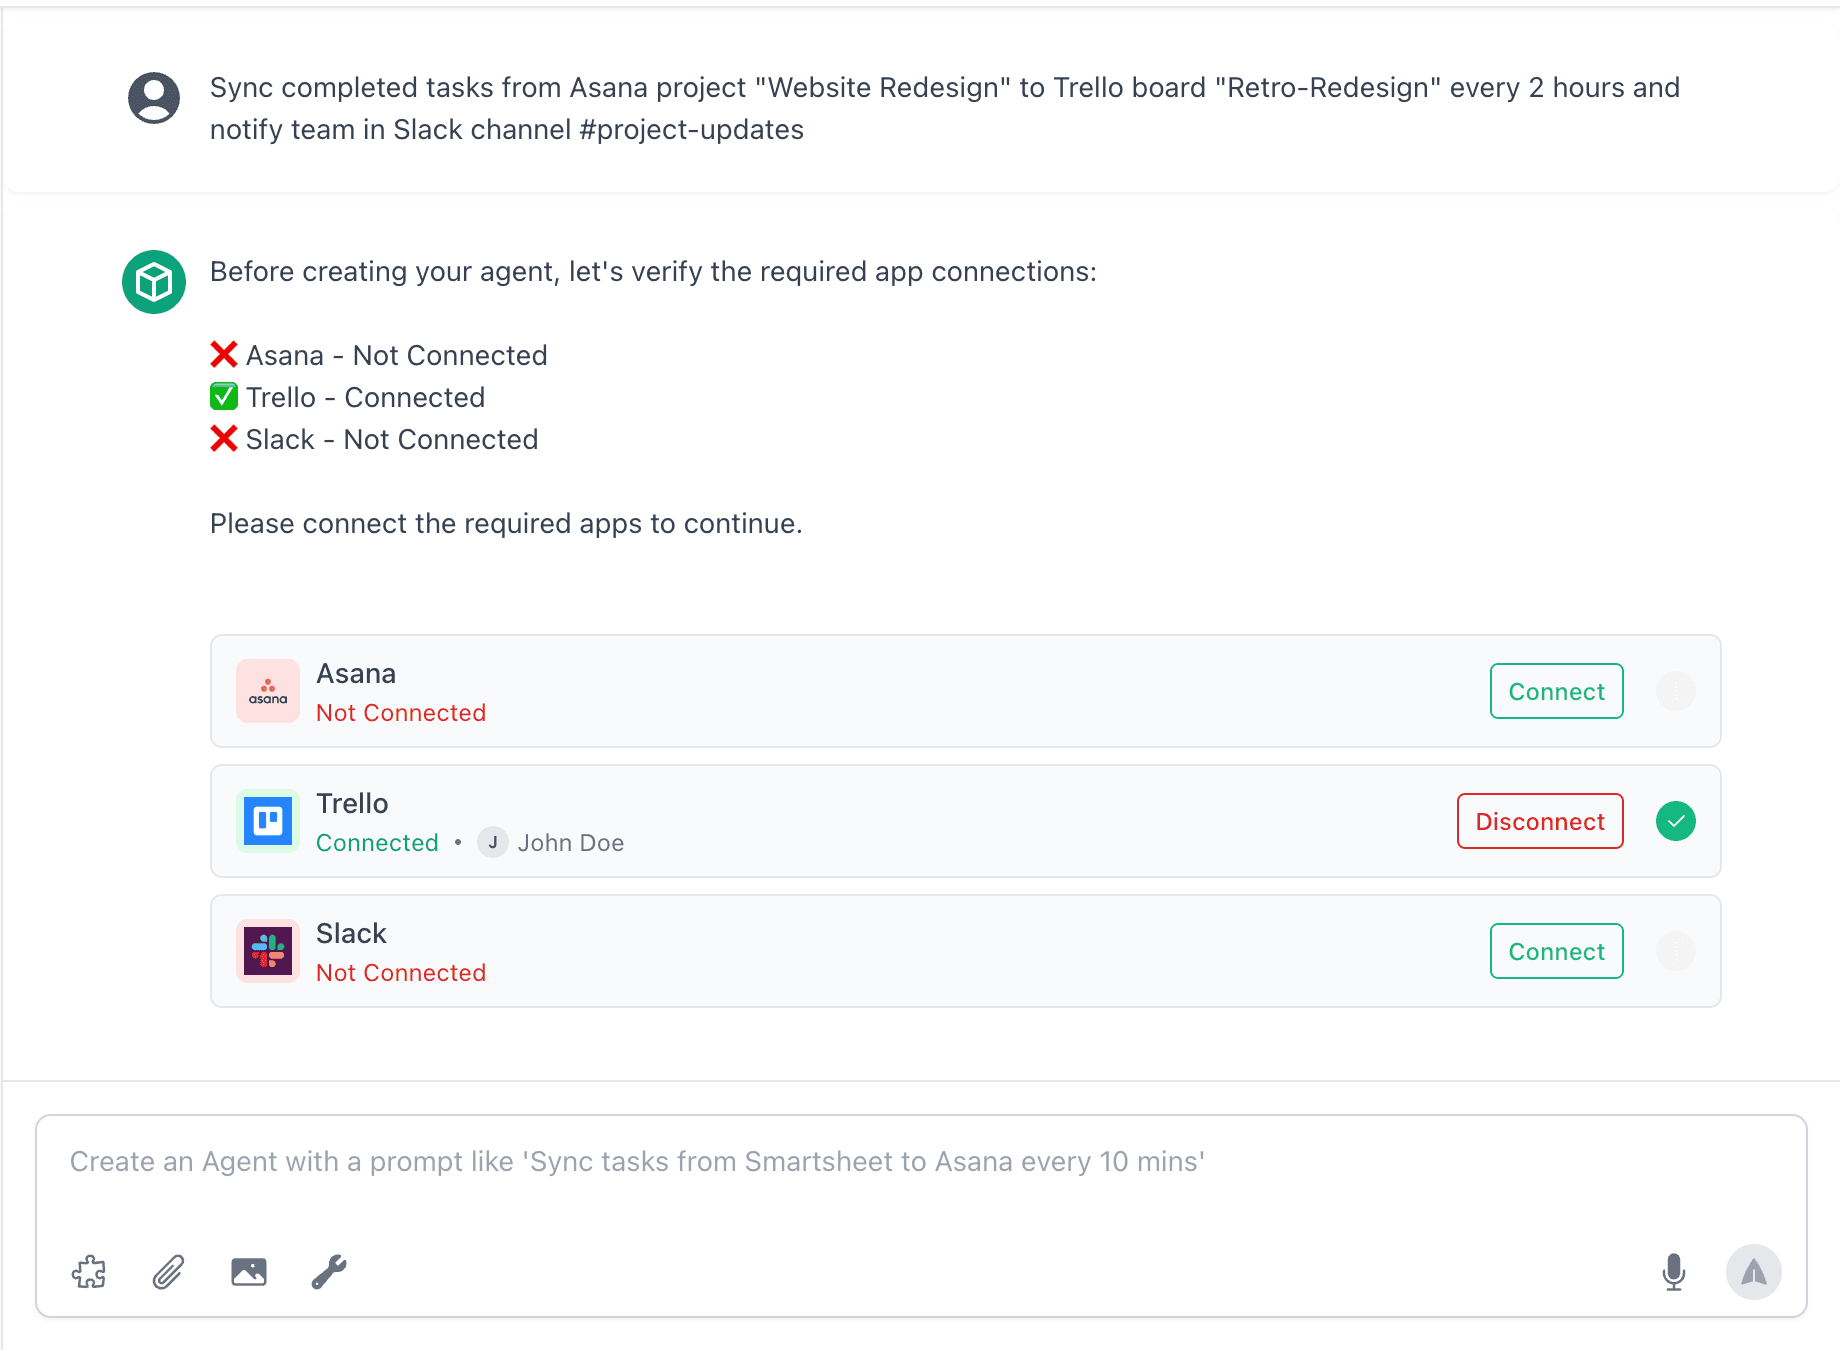Click the greyed status icon in Asana row
Viewport: 1840px width, 1350px height.
tap(1676, 691)
